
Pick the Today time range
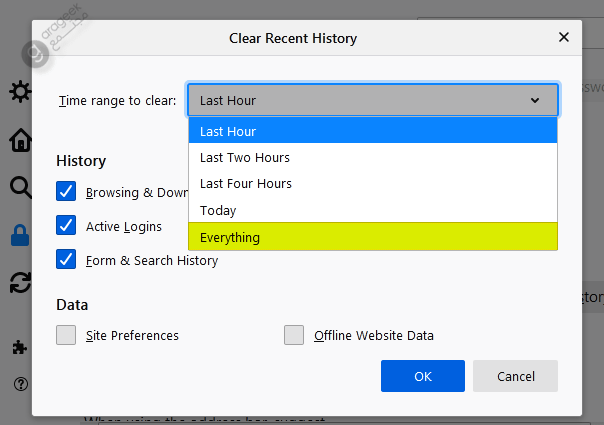click(x=372, y=210)
